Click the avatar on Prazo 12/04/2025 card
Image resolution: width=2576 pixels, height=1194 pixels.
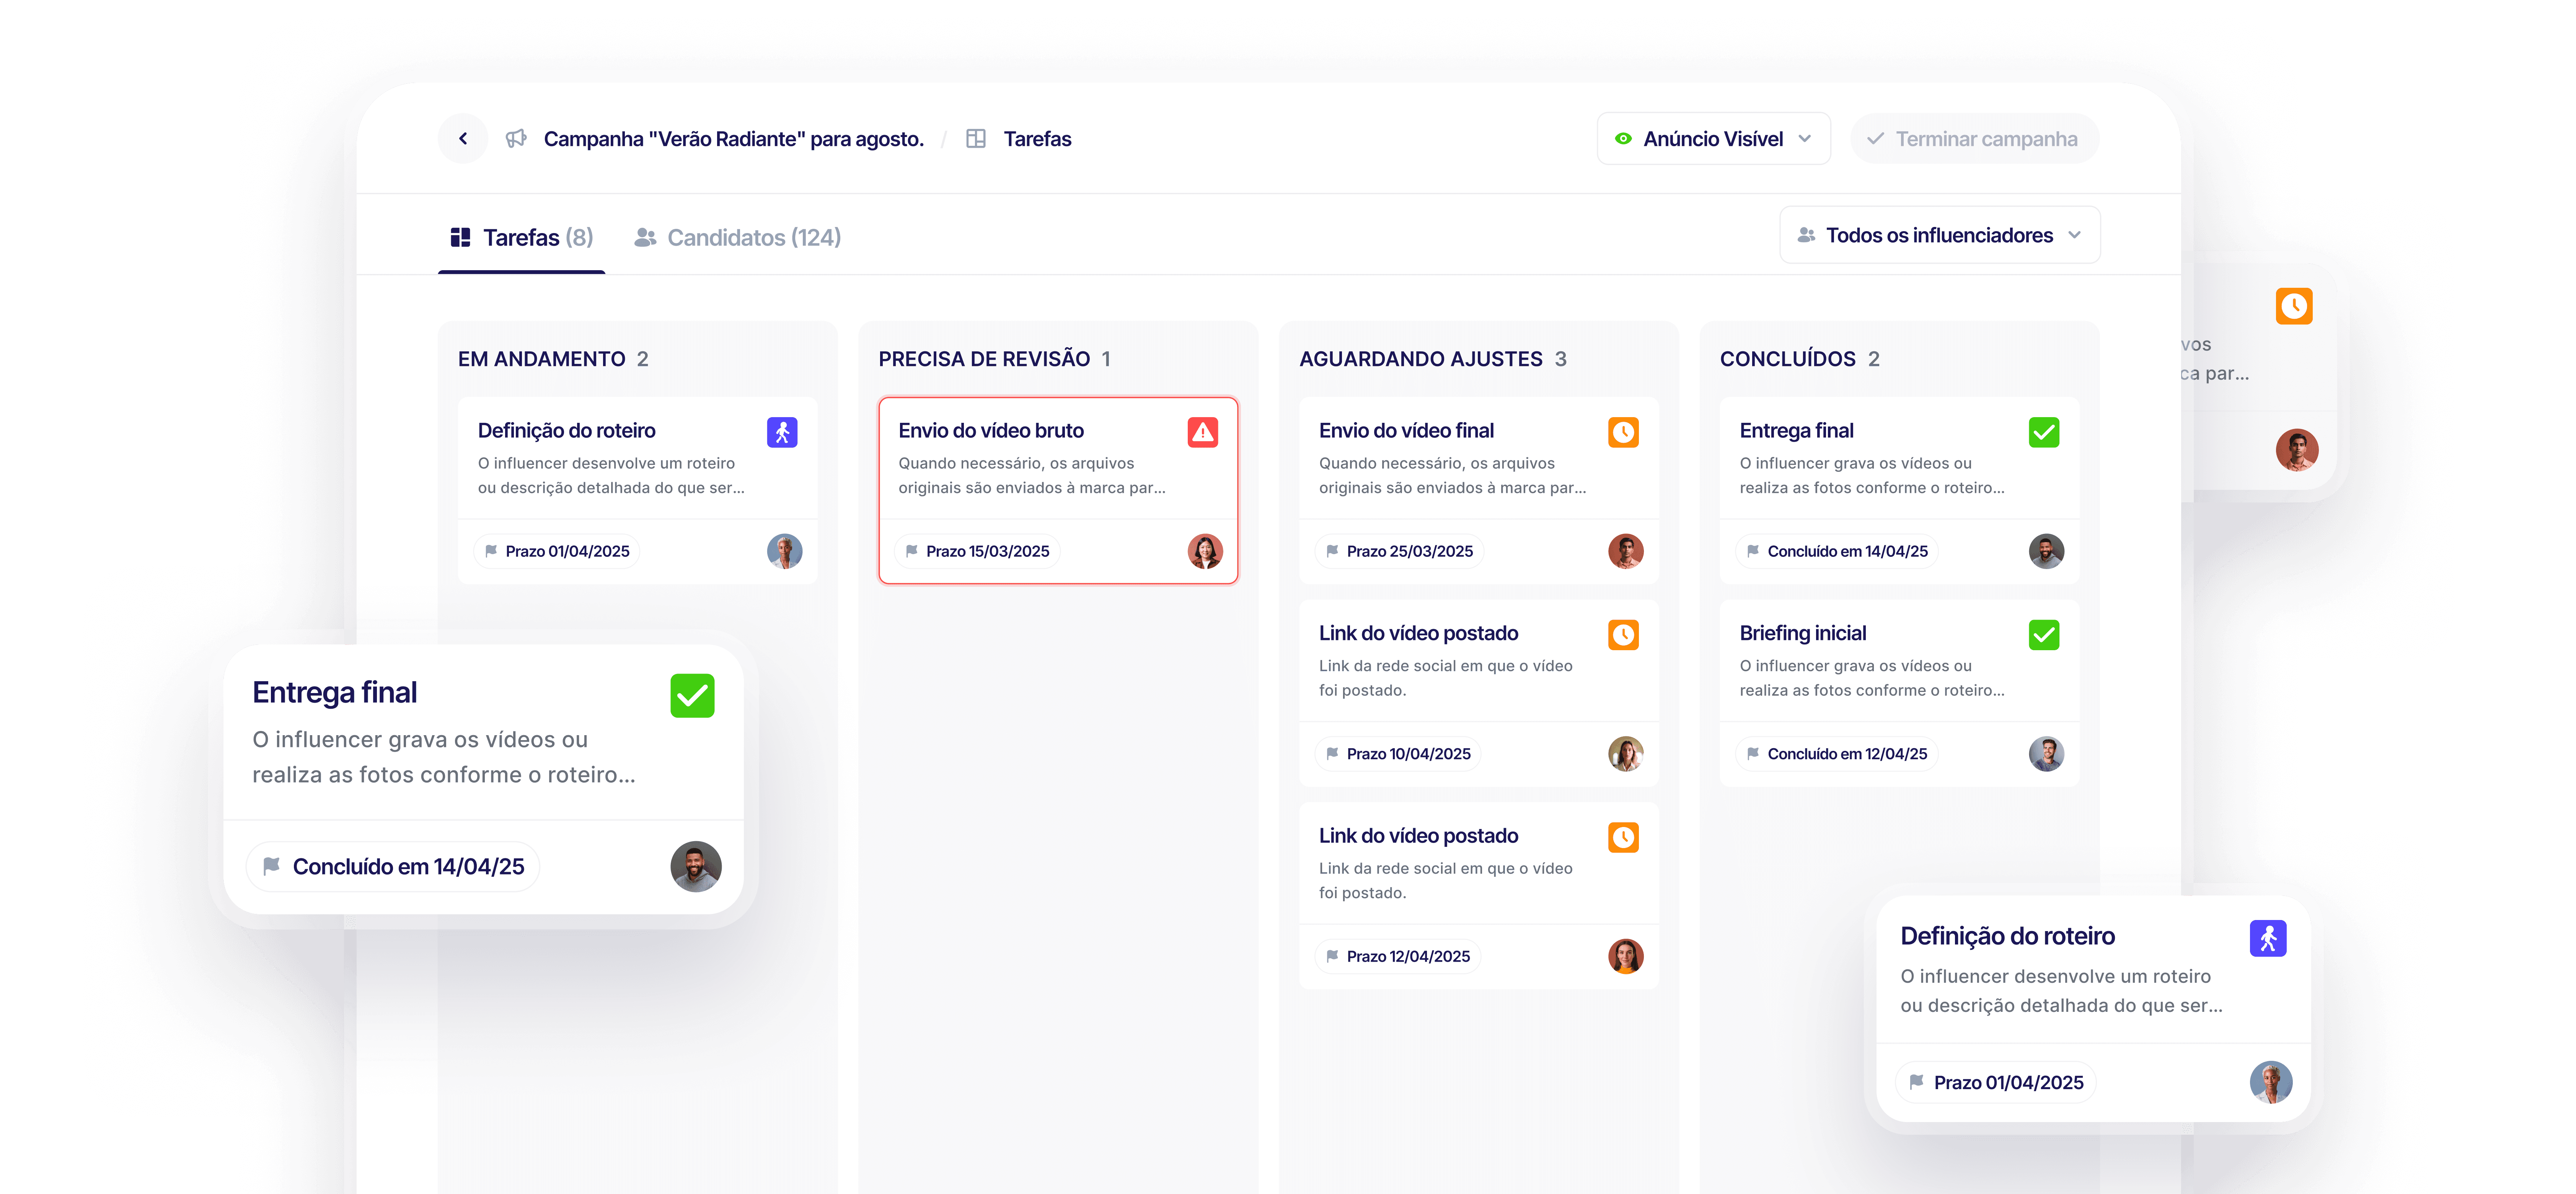1625,956
